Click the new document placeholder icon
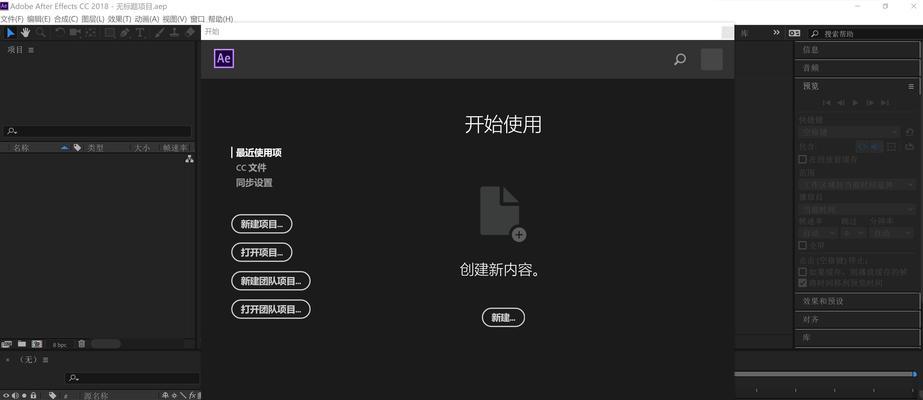 (x=503, y=214)
